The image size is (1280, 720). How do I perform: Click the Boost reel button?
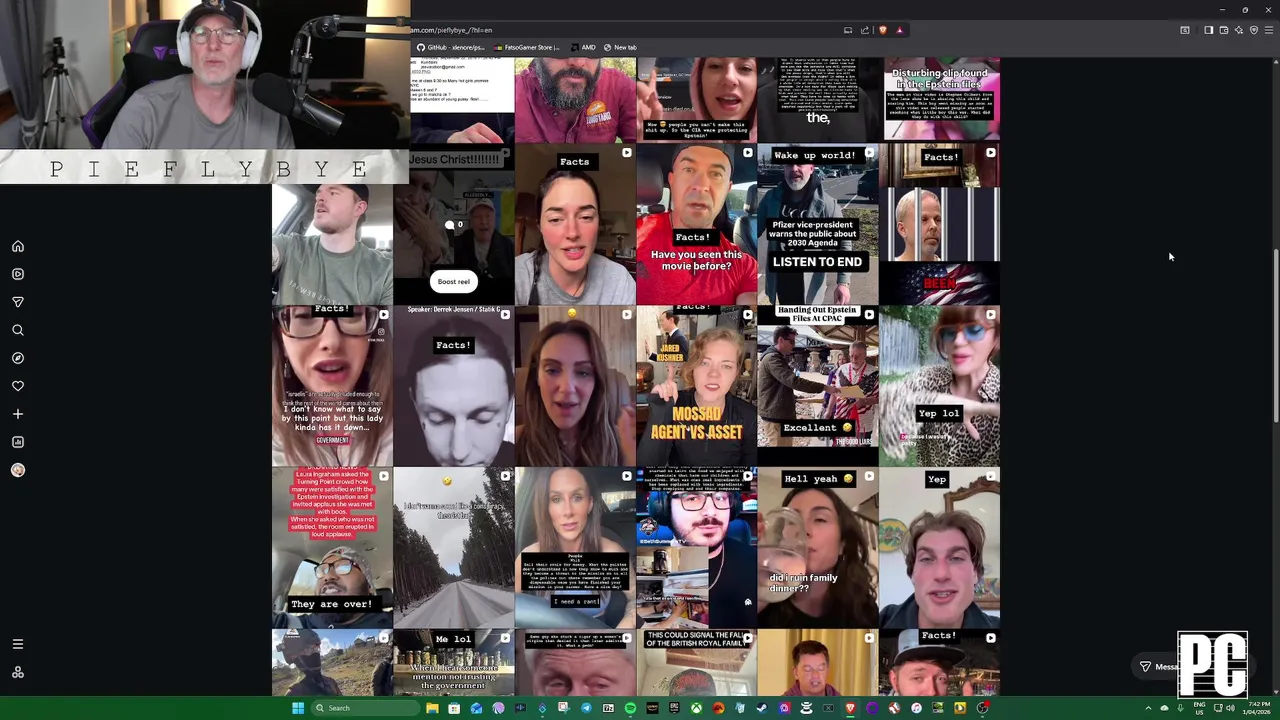pyautogui.click(x=453, y=281)
